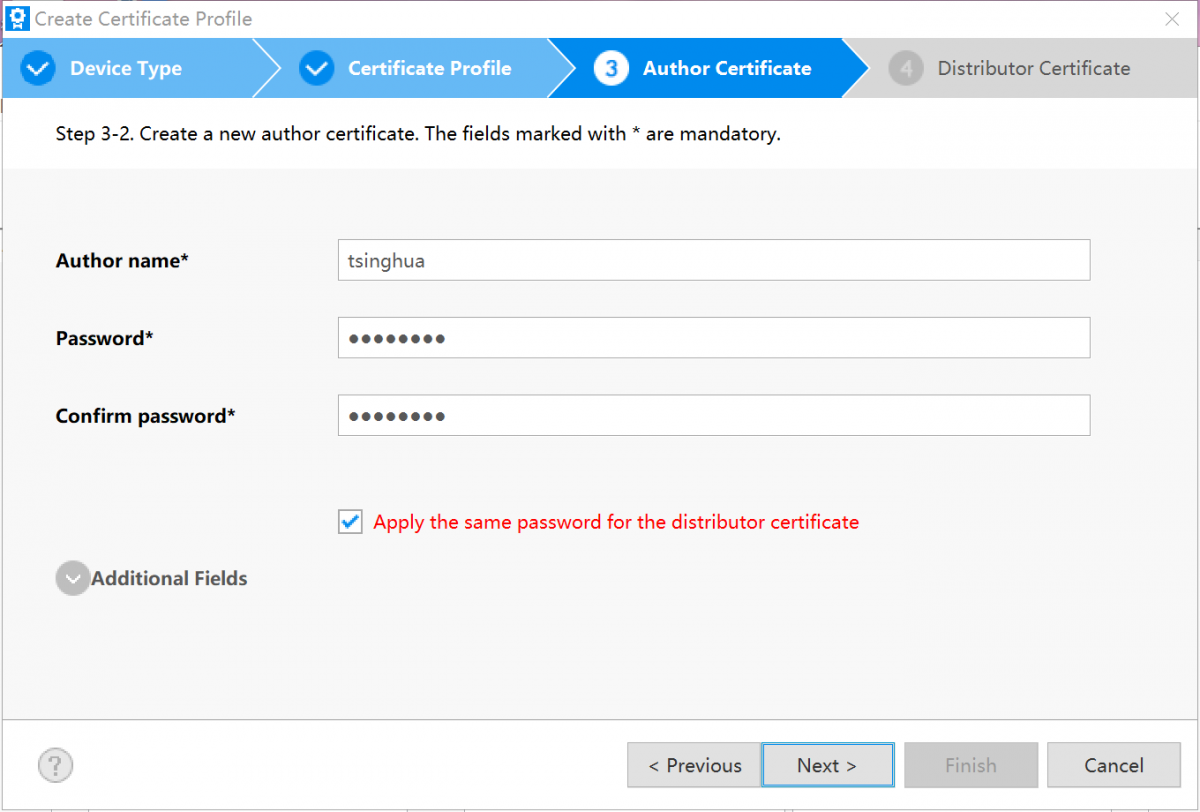1200x812 pixels.
Task: Go to the Device Type step tab
Action: 125,68
